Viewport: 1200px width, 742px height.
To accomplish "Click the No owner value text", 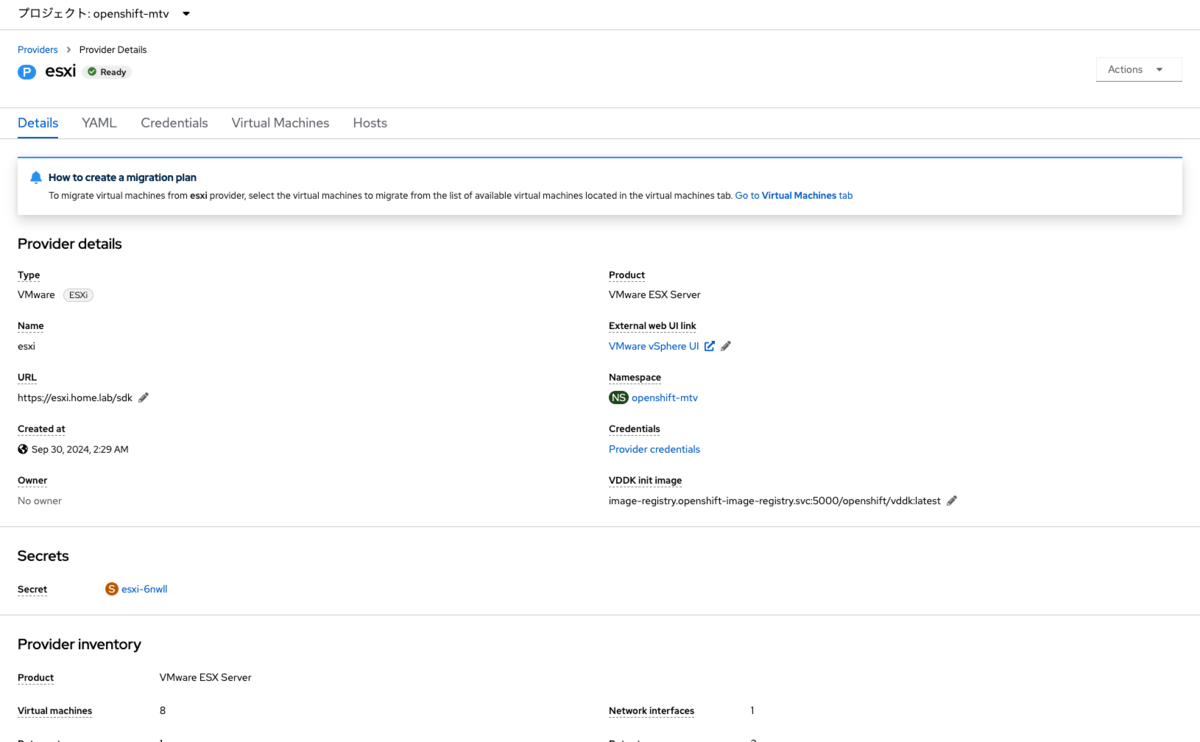I will (40, 500).
